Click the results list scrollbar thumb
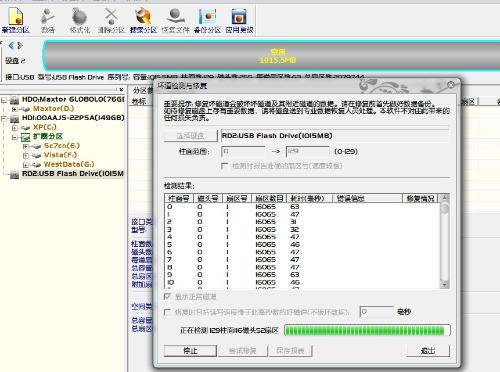 [x=444, y=209]
